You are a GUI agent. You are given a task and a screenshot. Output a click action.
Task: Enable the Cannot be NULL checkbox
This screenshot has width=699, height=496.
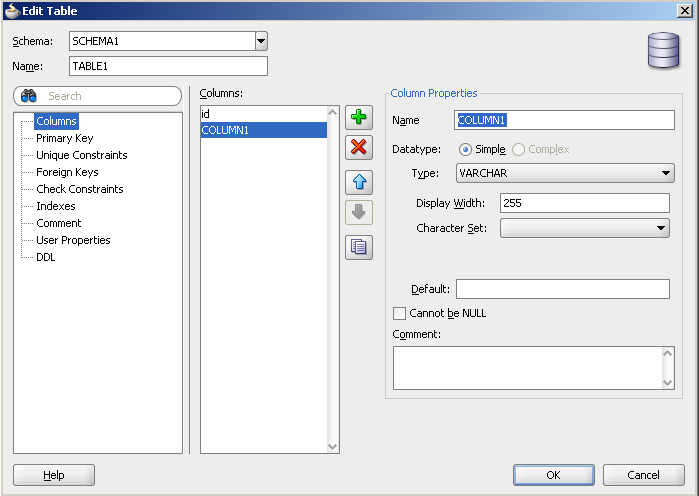pyautogui.click(x=400, y=313)
